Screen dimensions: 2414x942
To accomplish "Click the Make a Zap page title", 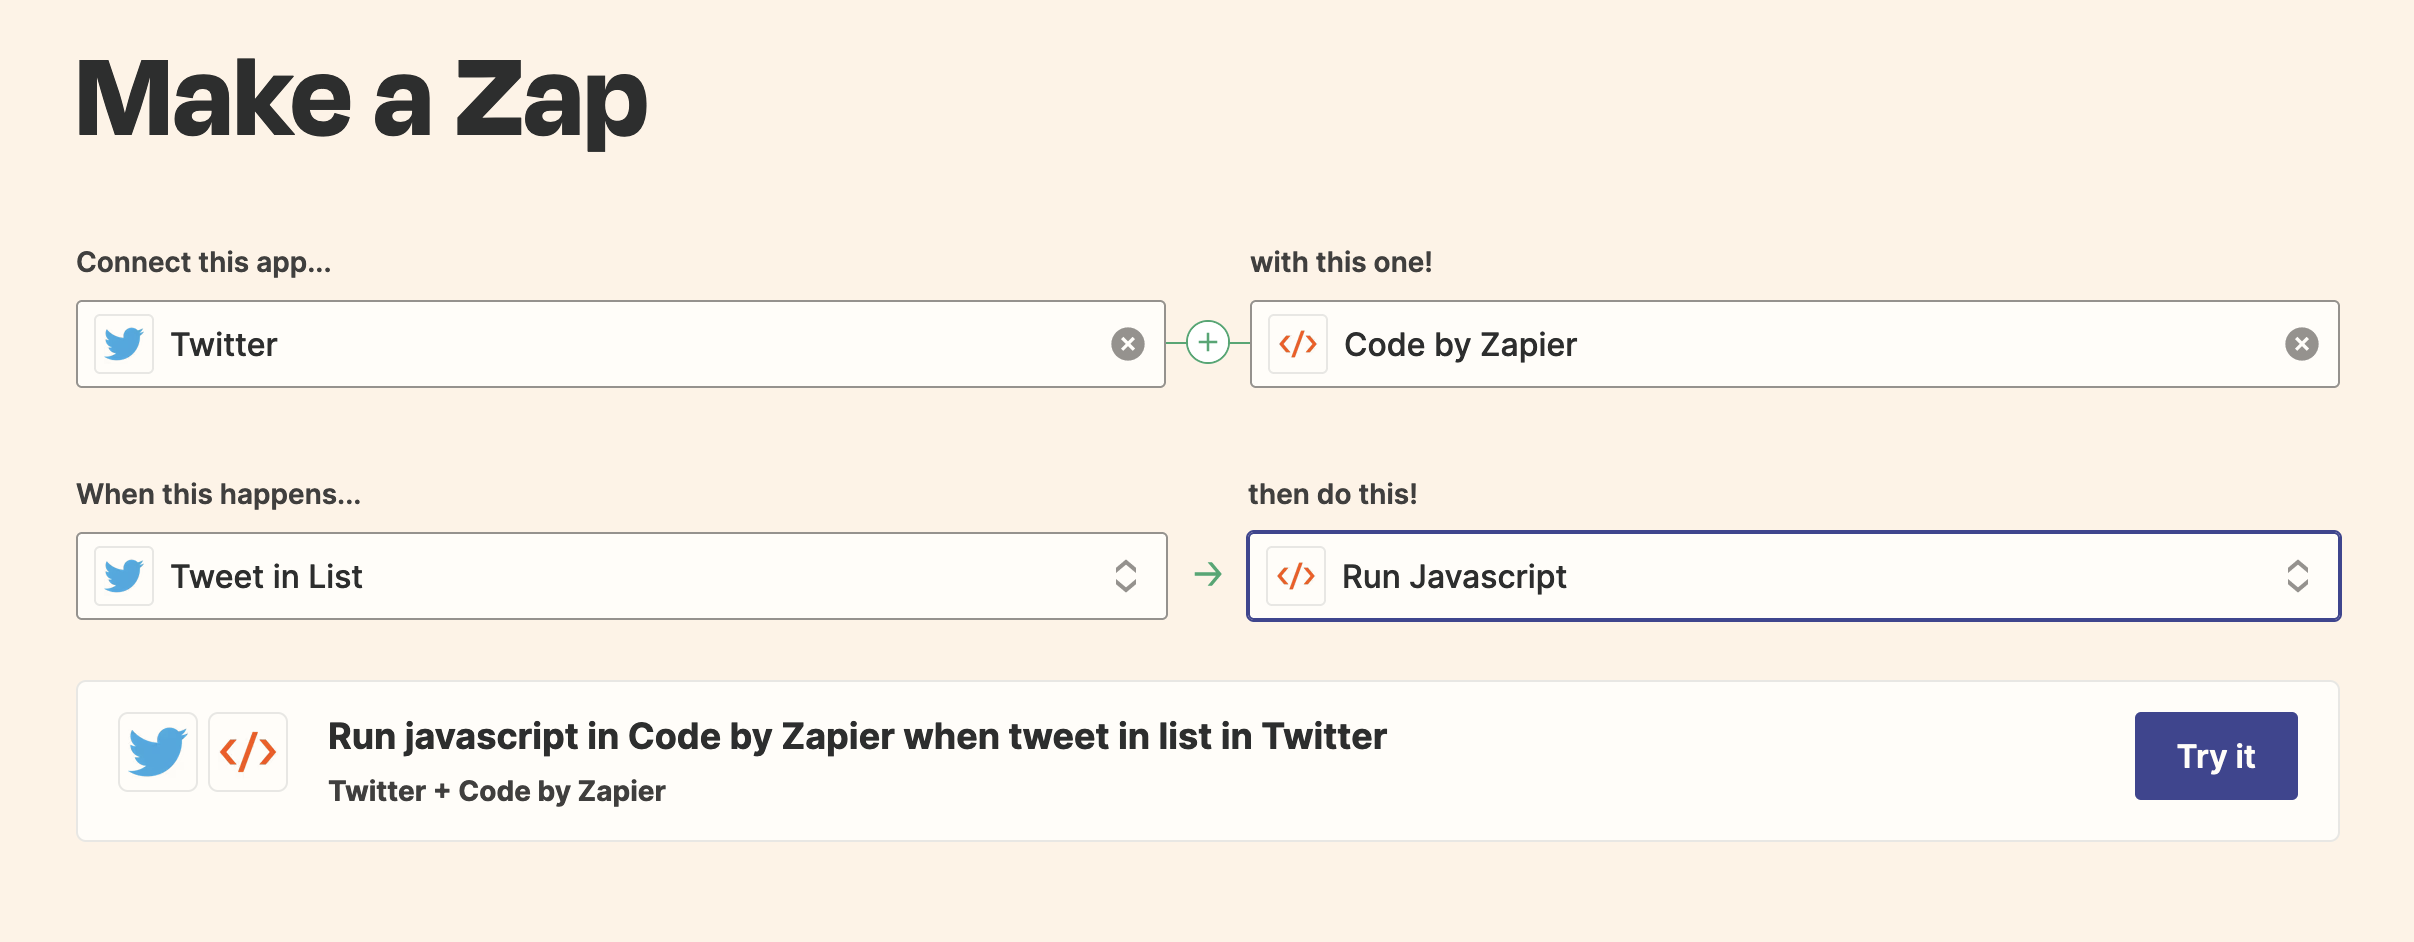I will point(362,98).
